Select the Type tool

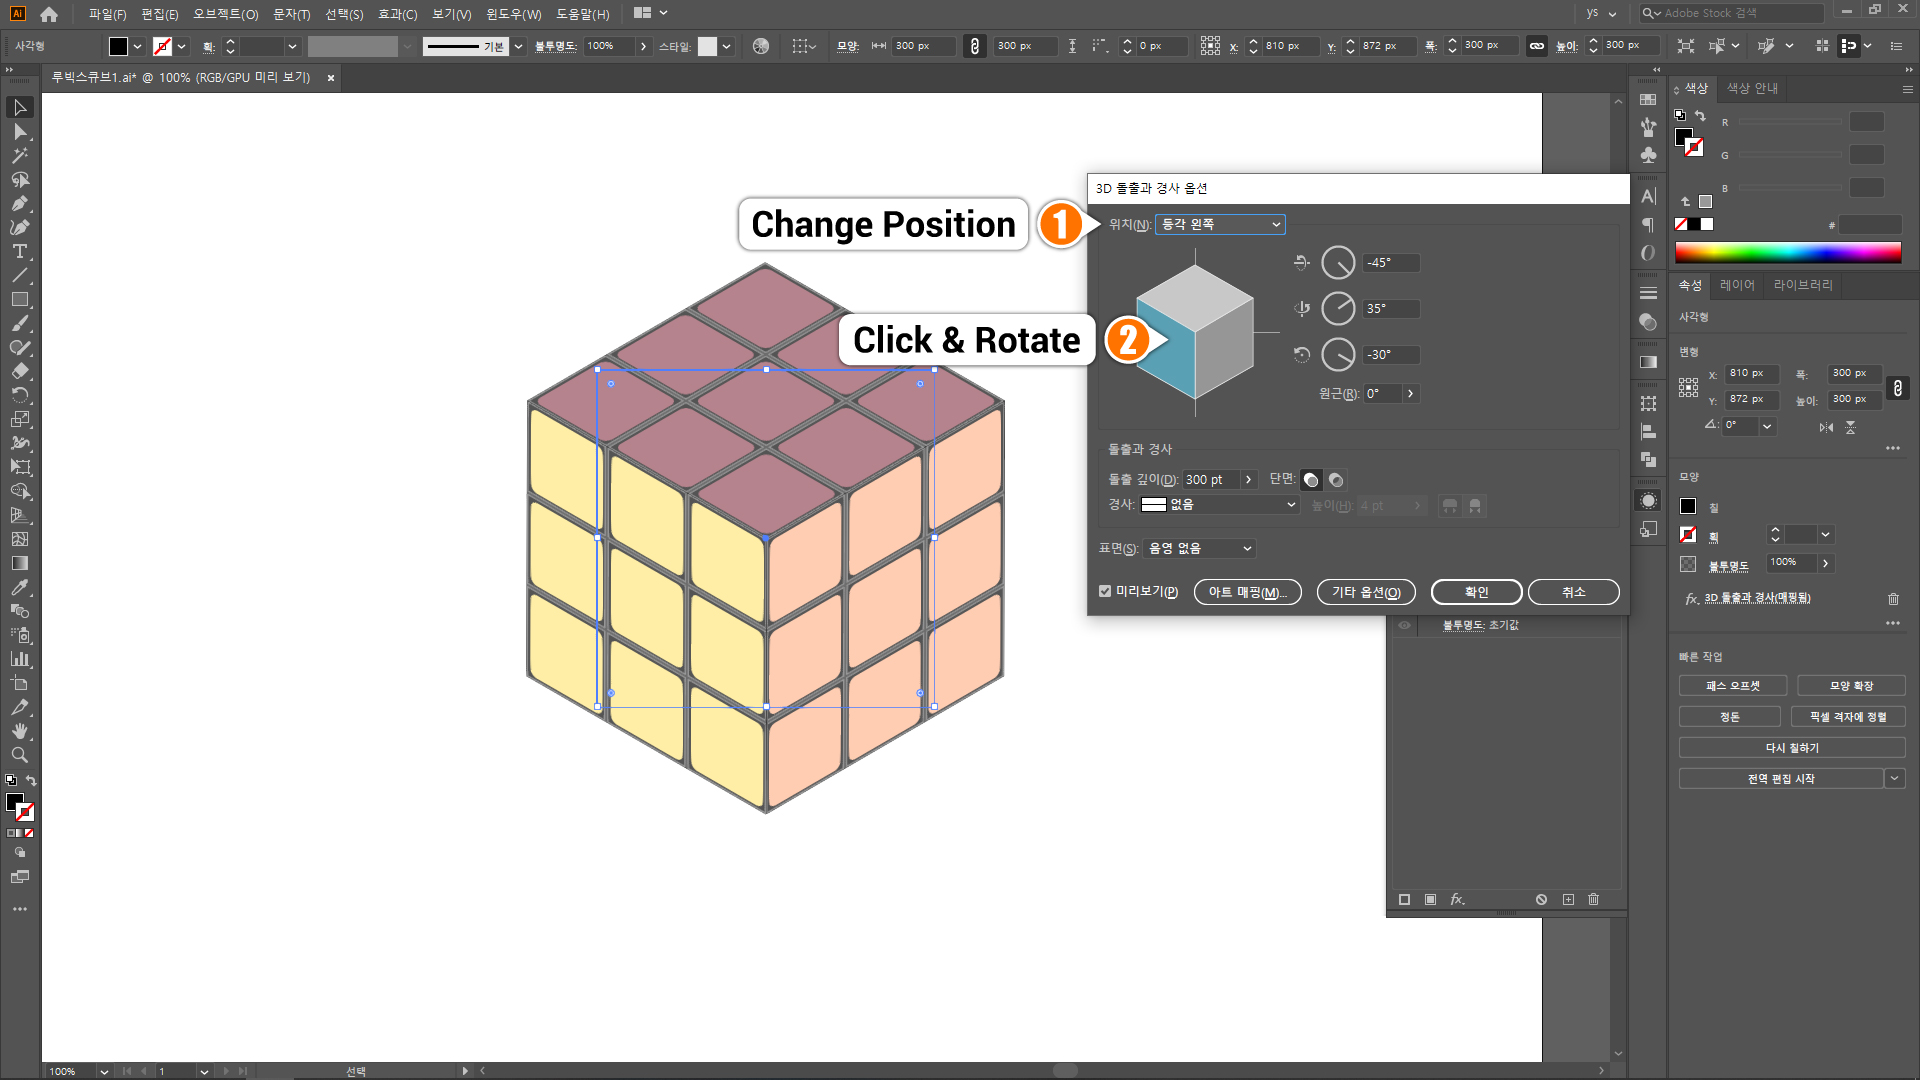[20, 252]
